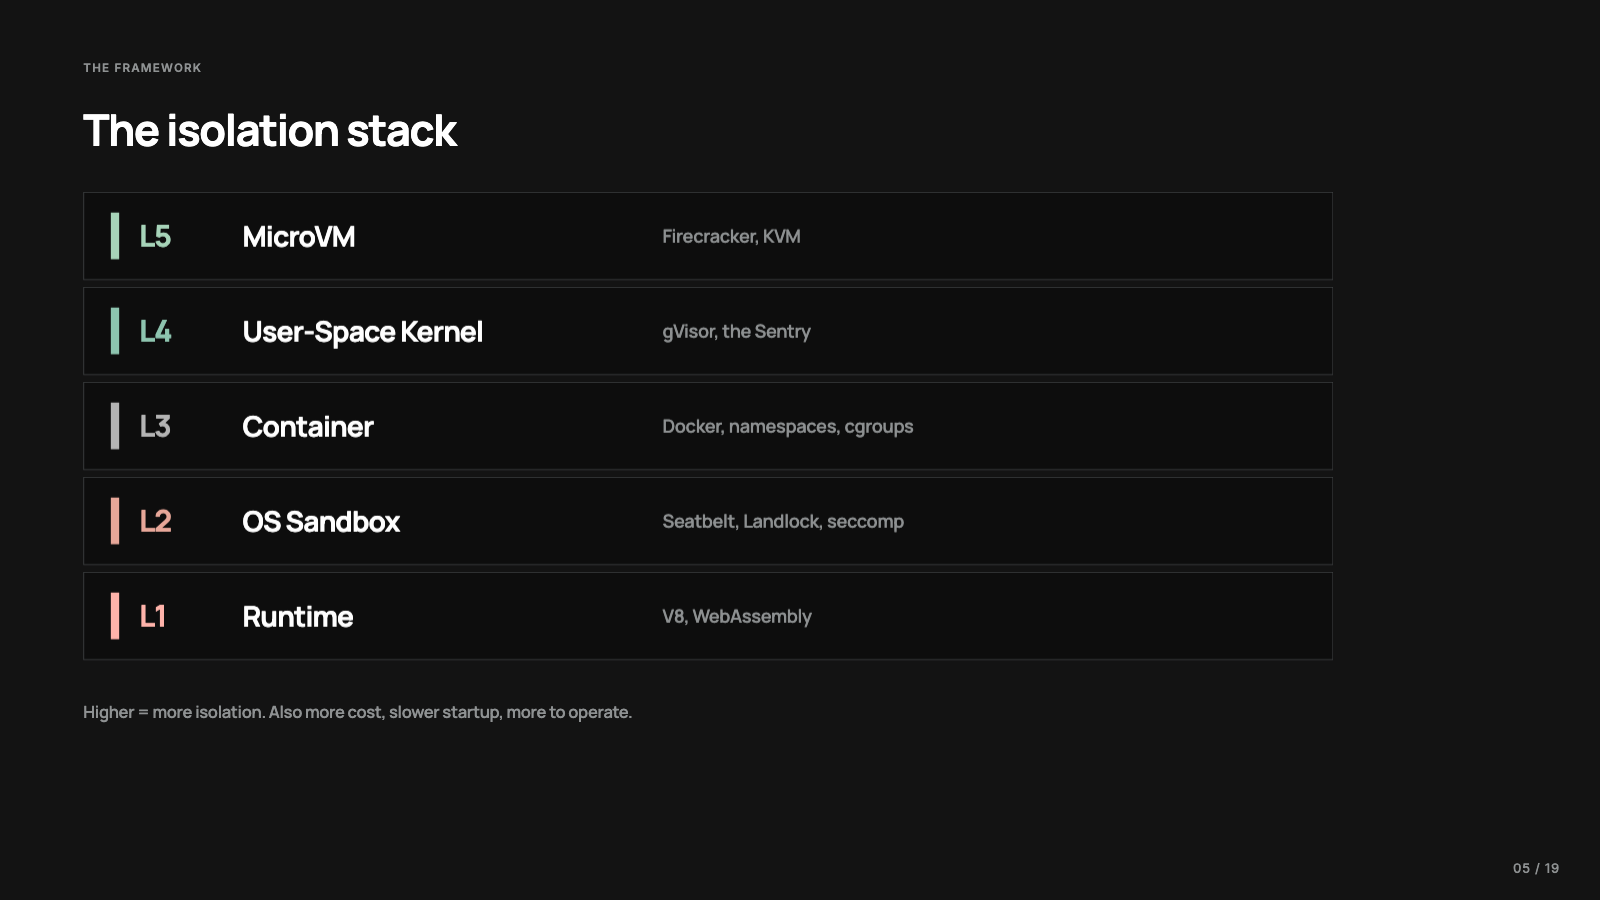Select the Runtime row title
Screen dimensions: 1600x900
[298, 617]
